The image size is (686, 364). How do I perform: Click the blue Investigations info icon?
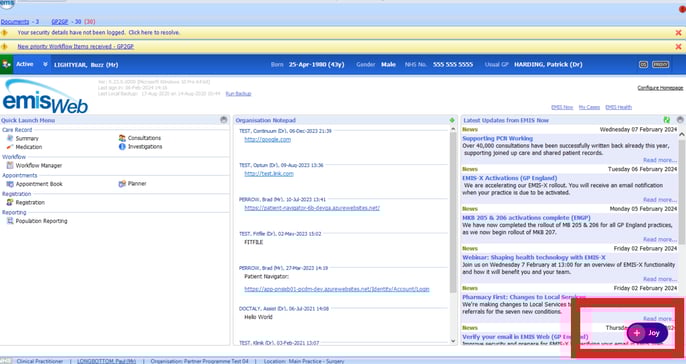coord(122,147)
